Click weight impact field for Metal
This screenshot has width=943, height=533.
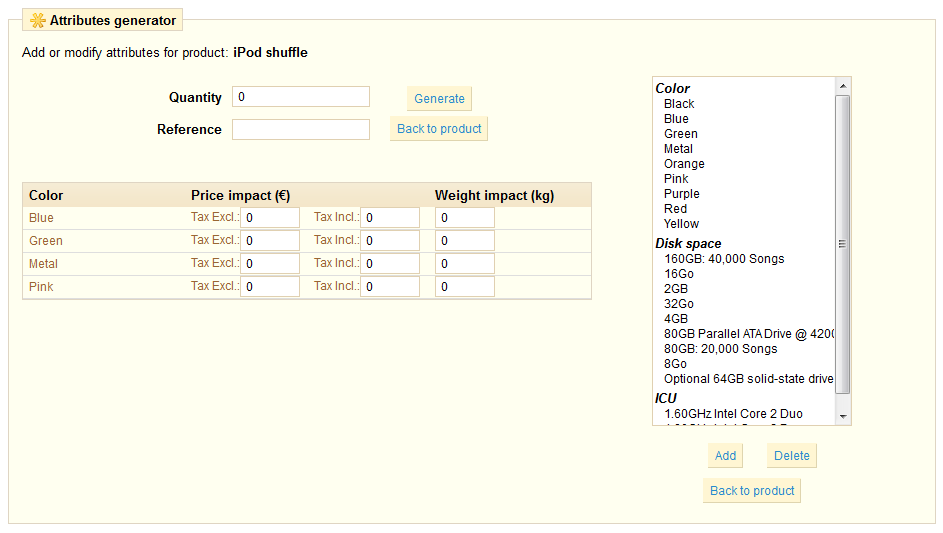click(465, 263)
